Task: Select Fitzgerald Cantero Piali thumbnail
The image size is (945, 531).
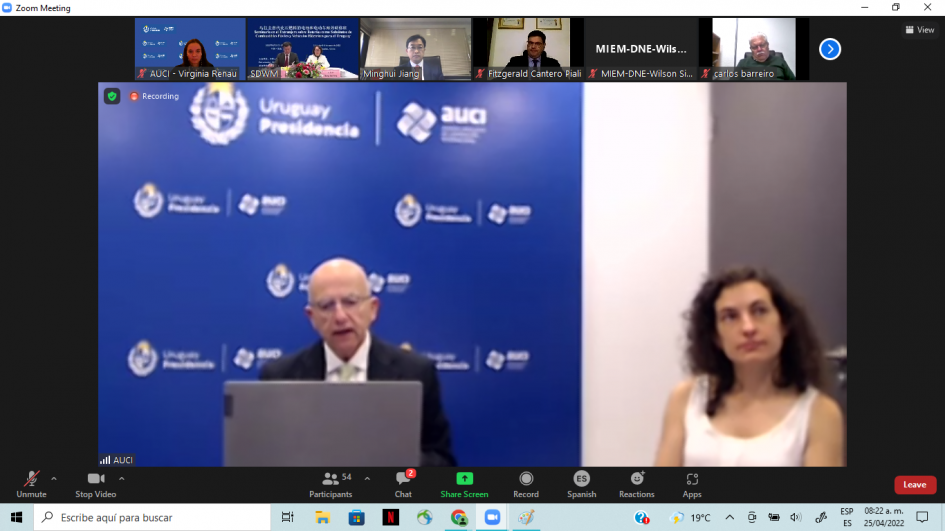Action: click(529, 49)
